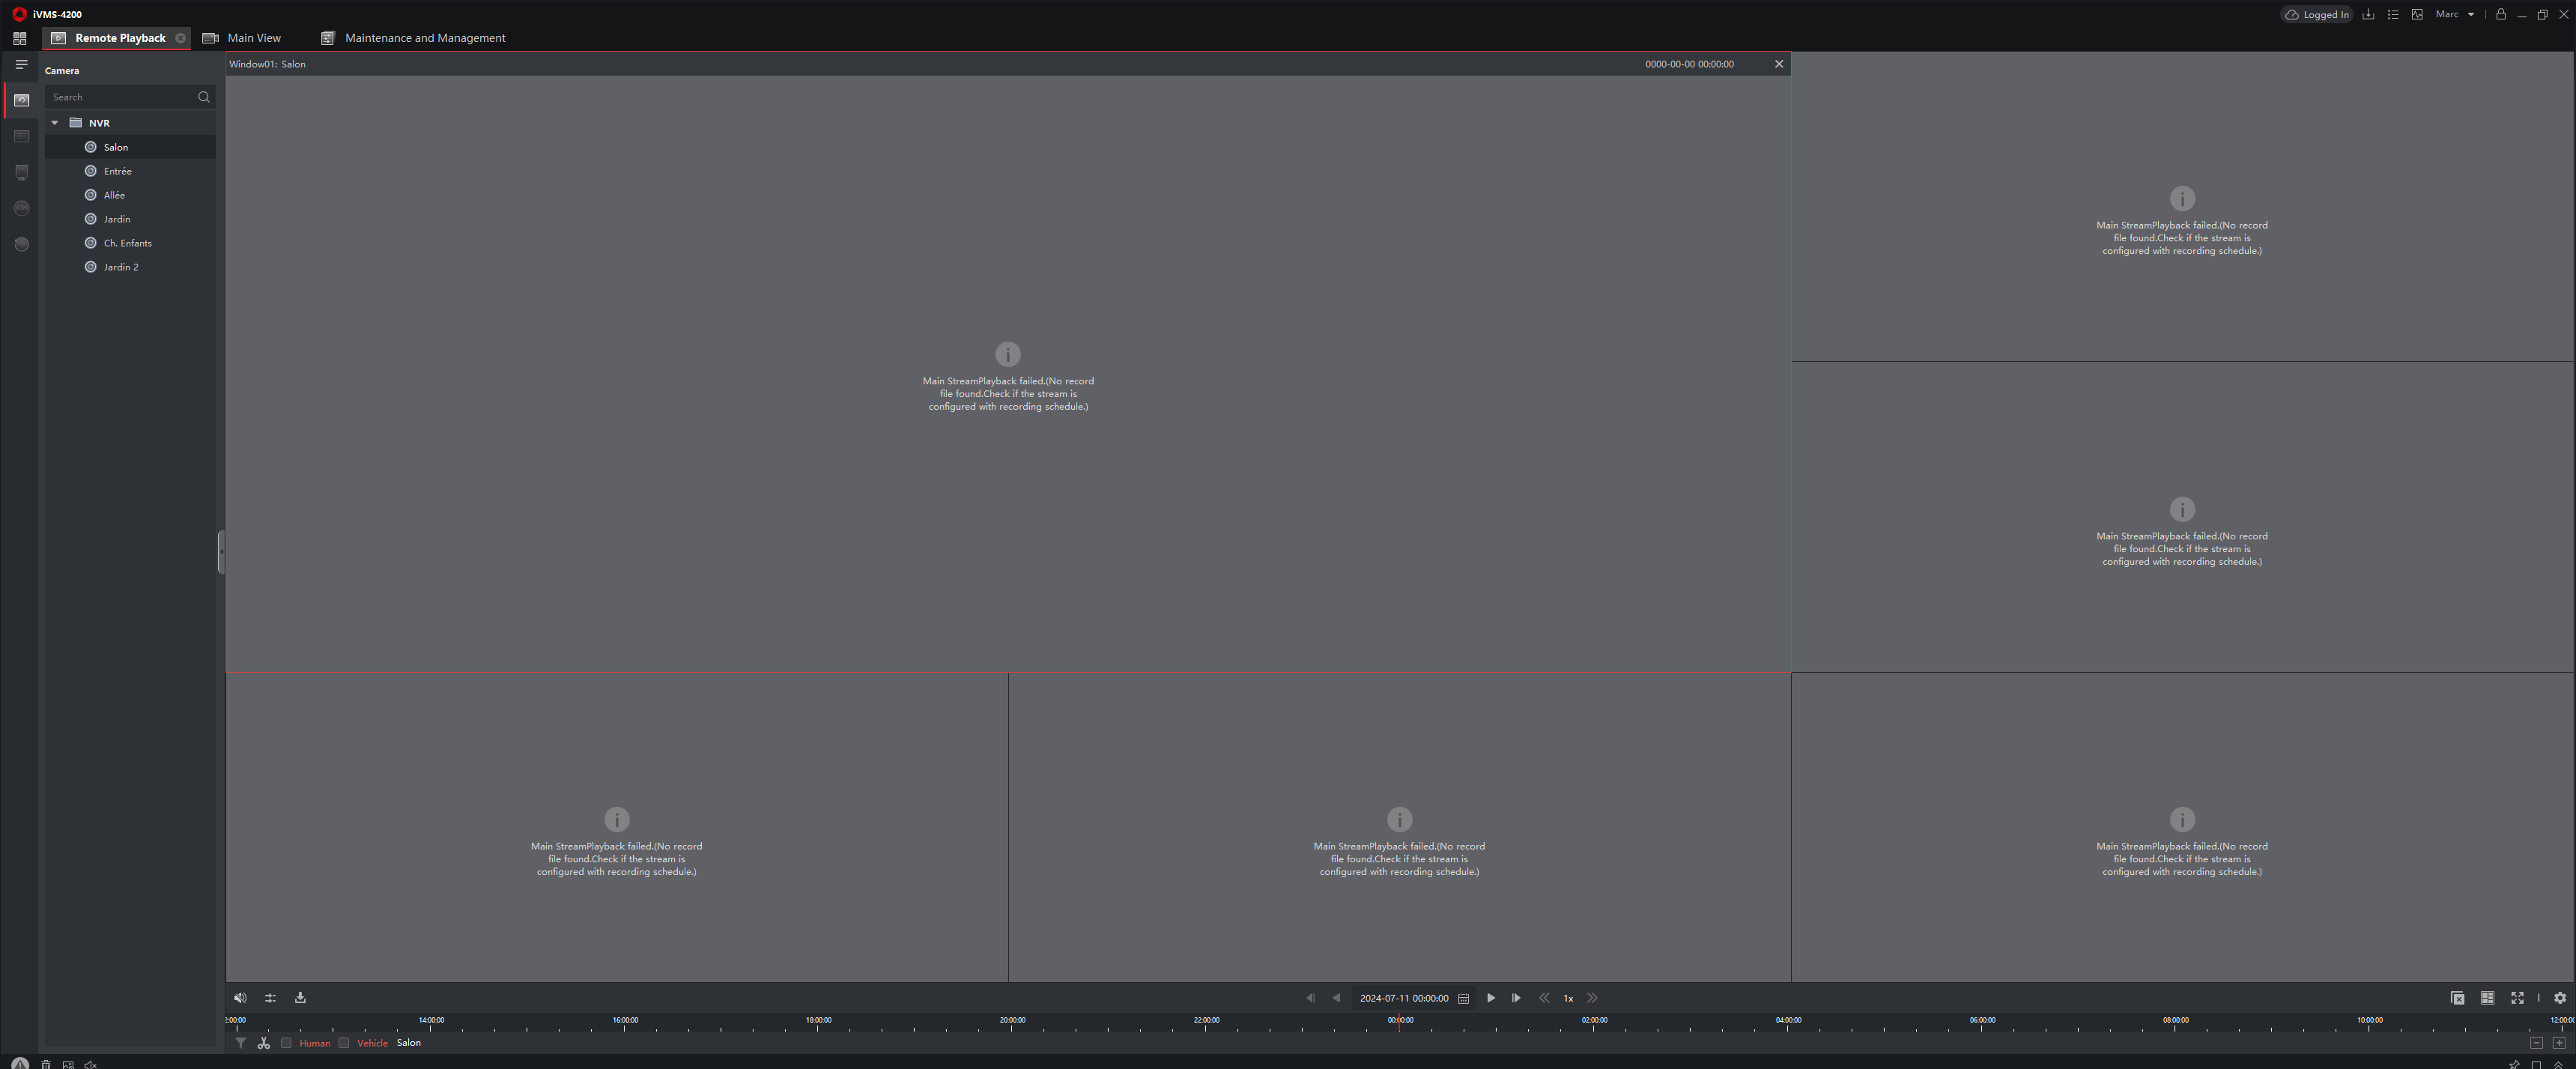Open the window division layout icon
This screenshot has height=1069, width=2576.
[2487, 998]
